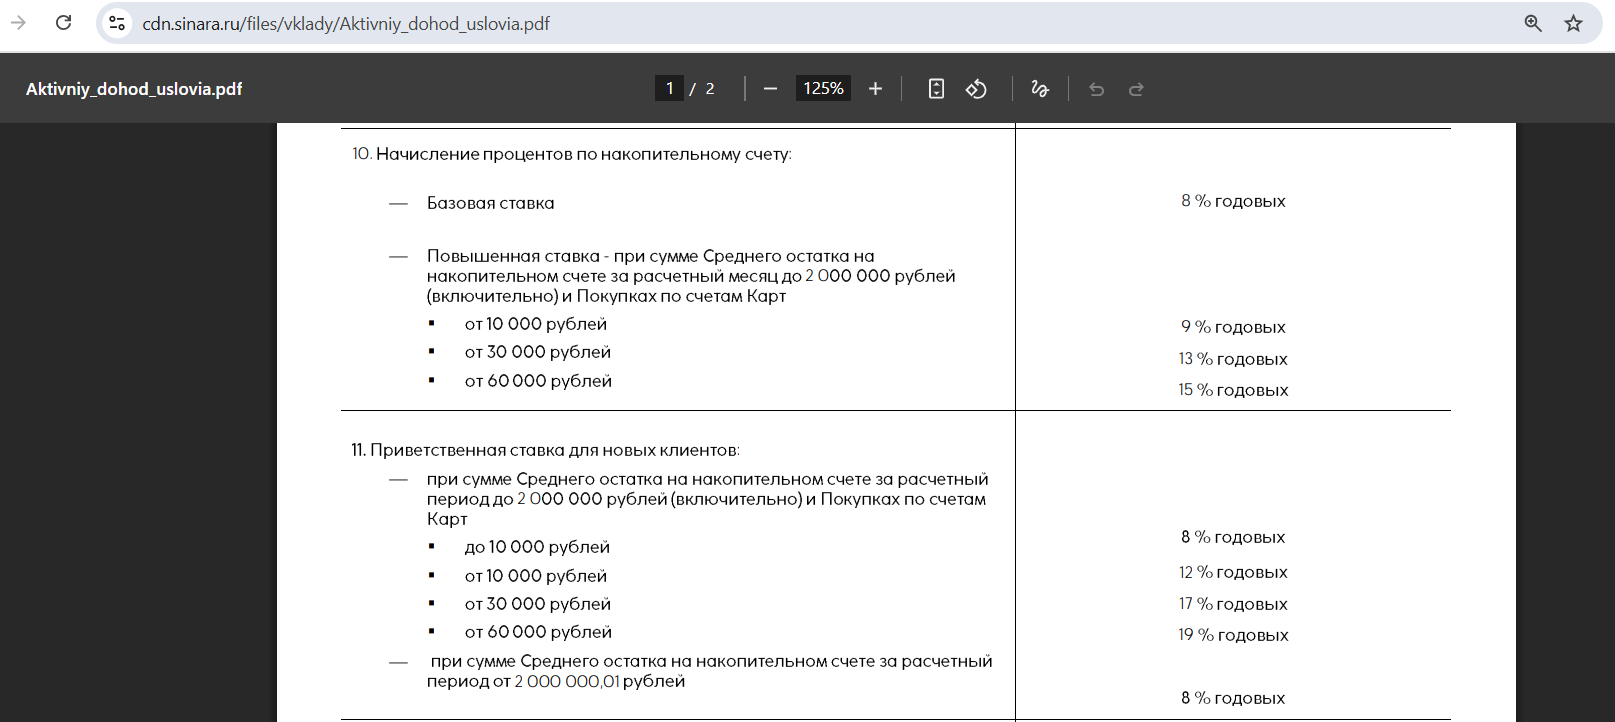1615x722 pixels.
Task: Open the browser zoom magnifier icon
Action: tap(1533, 23)
